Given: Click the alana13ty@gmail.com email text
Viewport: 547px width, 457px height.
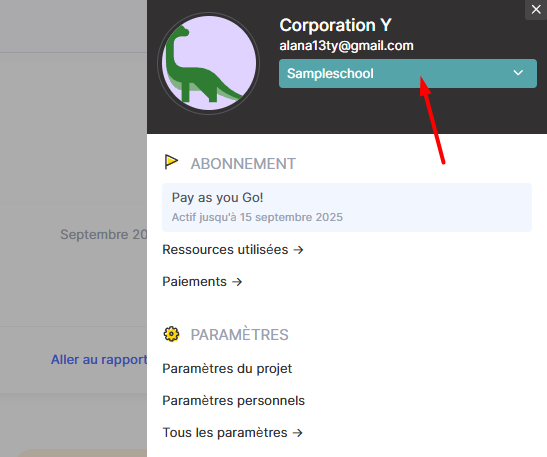Looking at the screenshot, I should (x=346, y=46).
